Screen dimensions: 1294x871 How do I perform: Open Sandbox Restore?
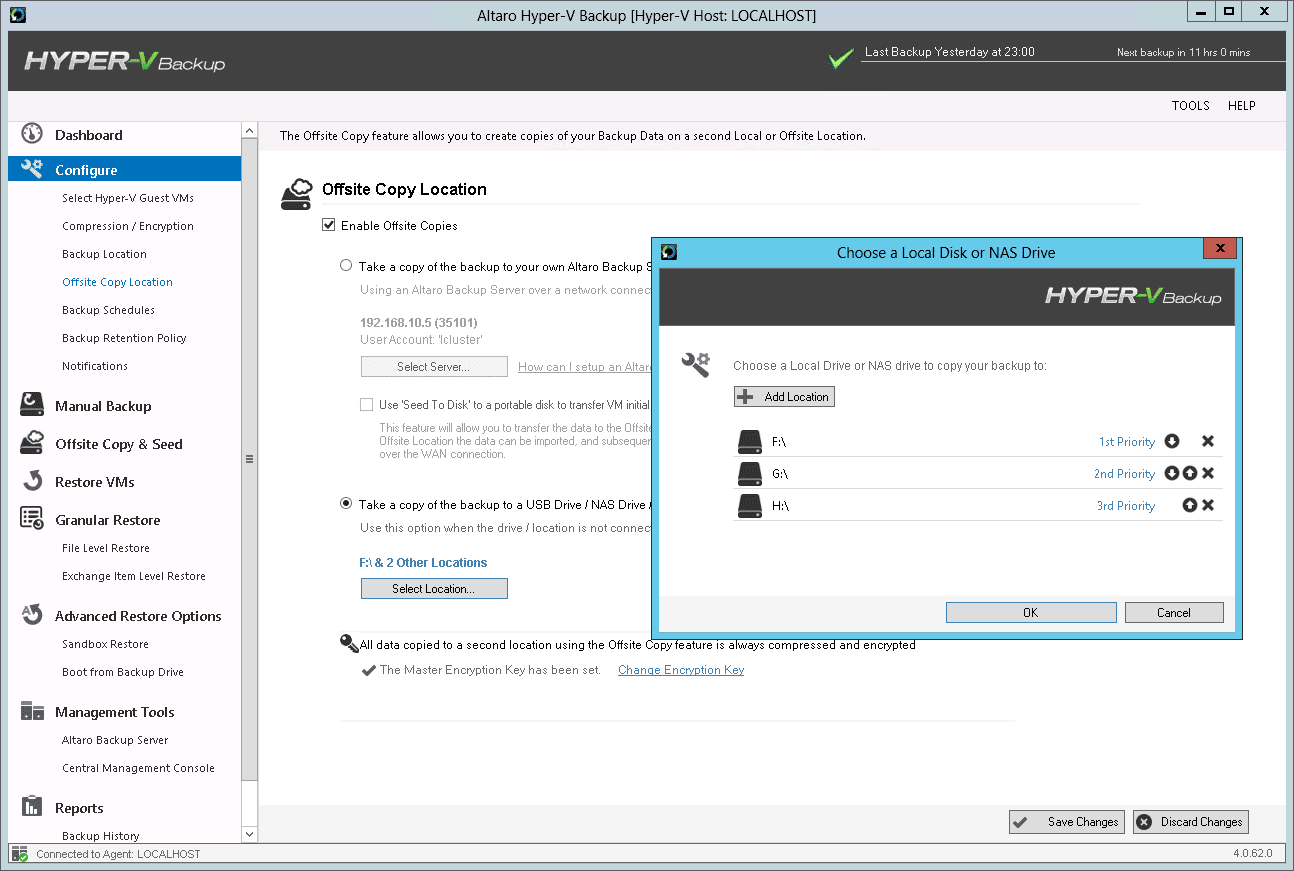click(105, 644)
